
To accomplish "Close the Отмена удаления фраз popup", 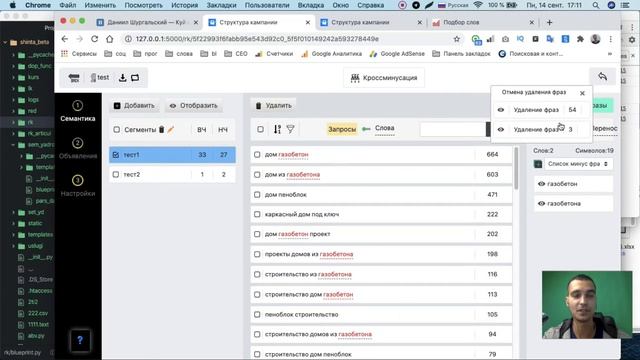I will tap(582, 93).
